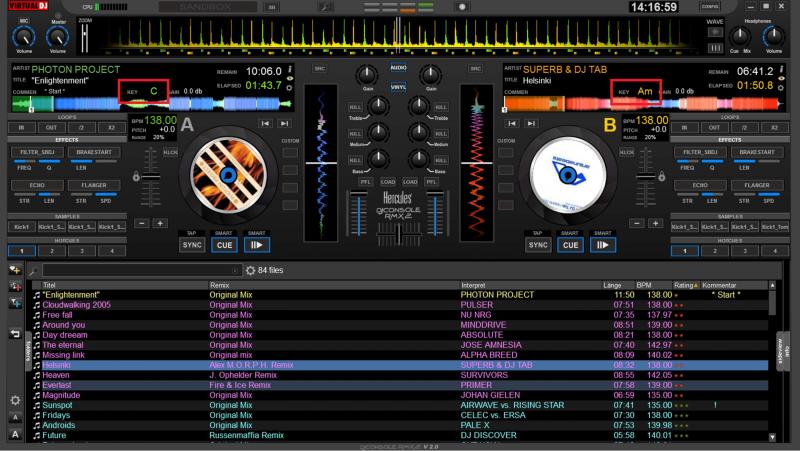
Task: Play or pause deck B
Action: coord(603,245)
